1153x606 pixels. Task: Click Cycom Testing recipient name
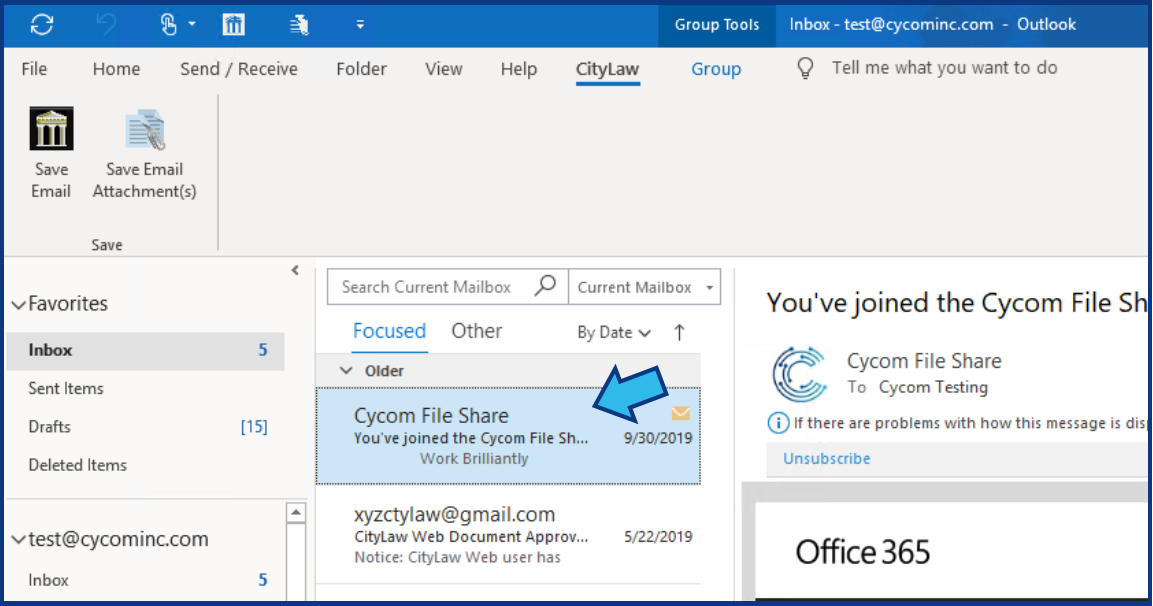tap(933, 388)
